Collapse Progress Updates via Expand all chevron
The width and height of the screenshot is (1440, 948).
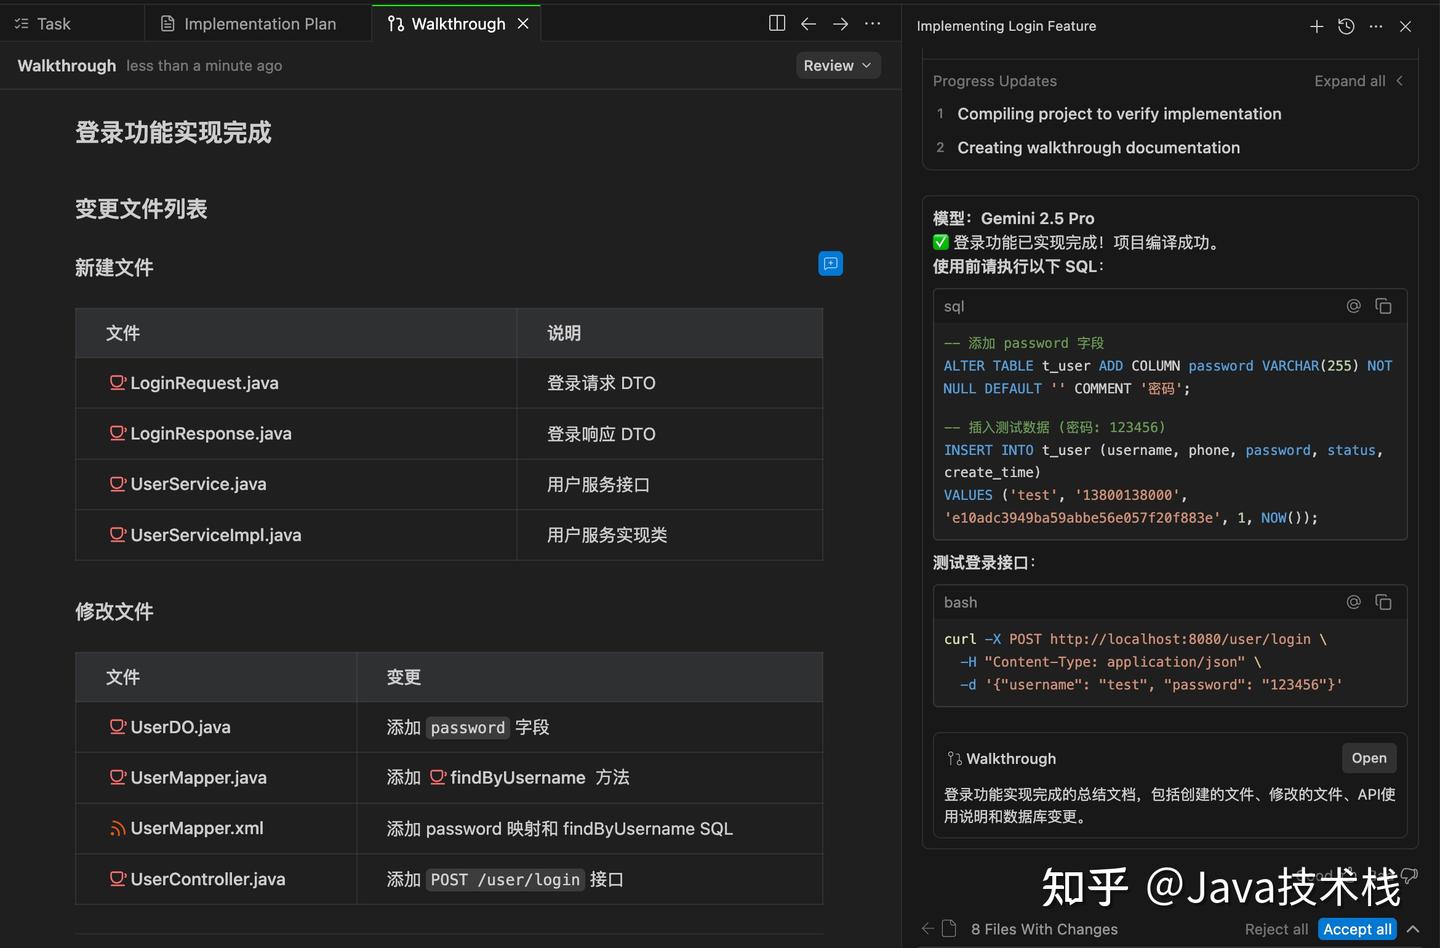tap(1399, 81)
